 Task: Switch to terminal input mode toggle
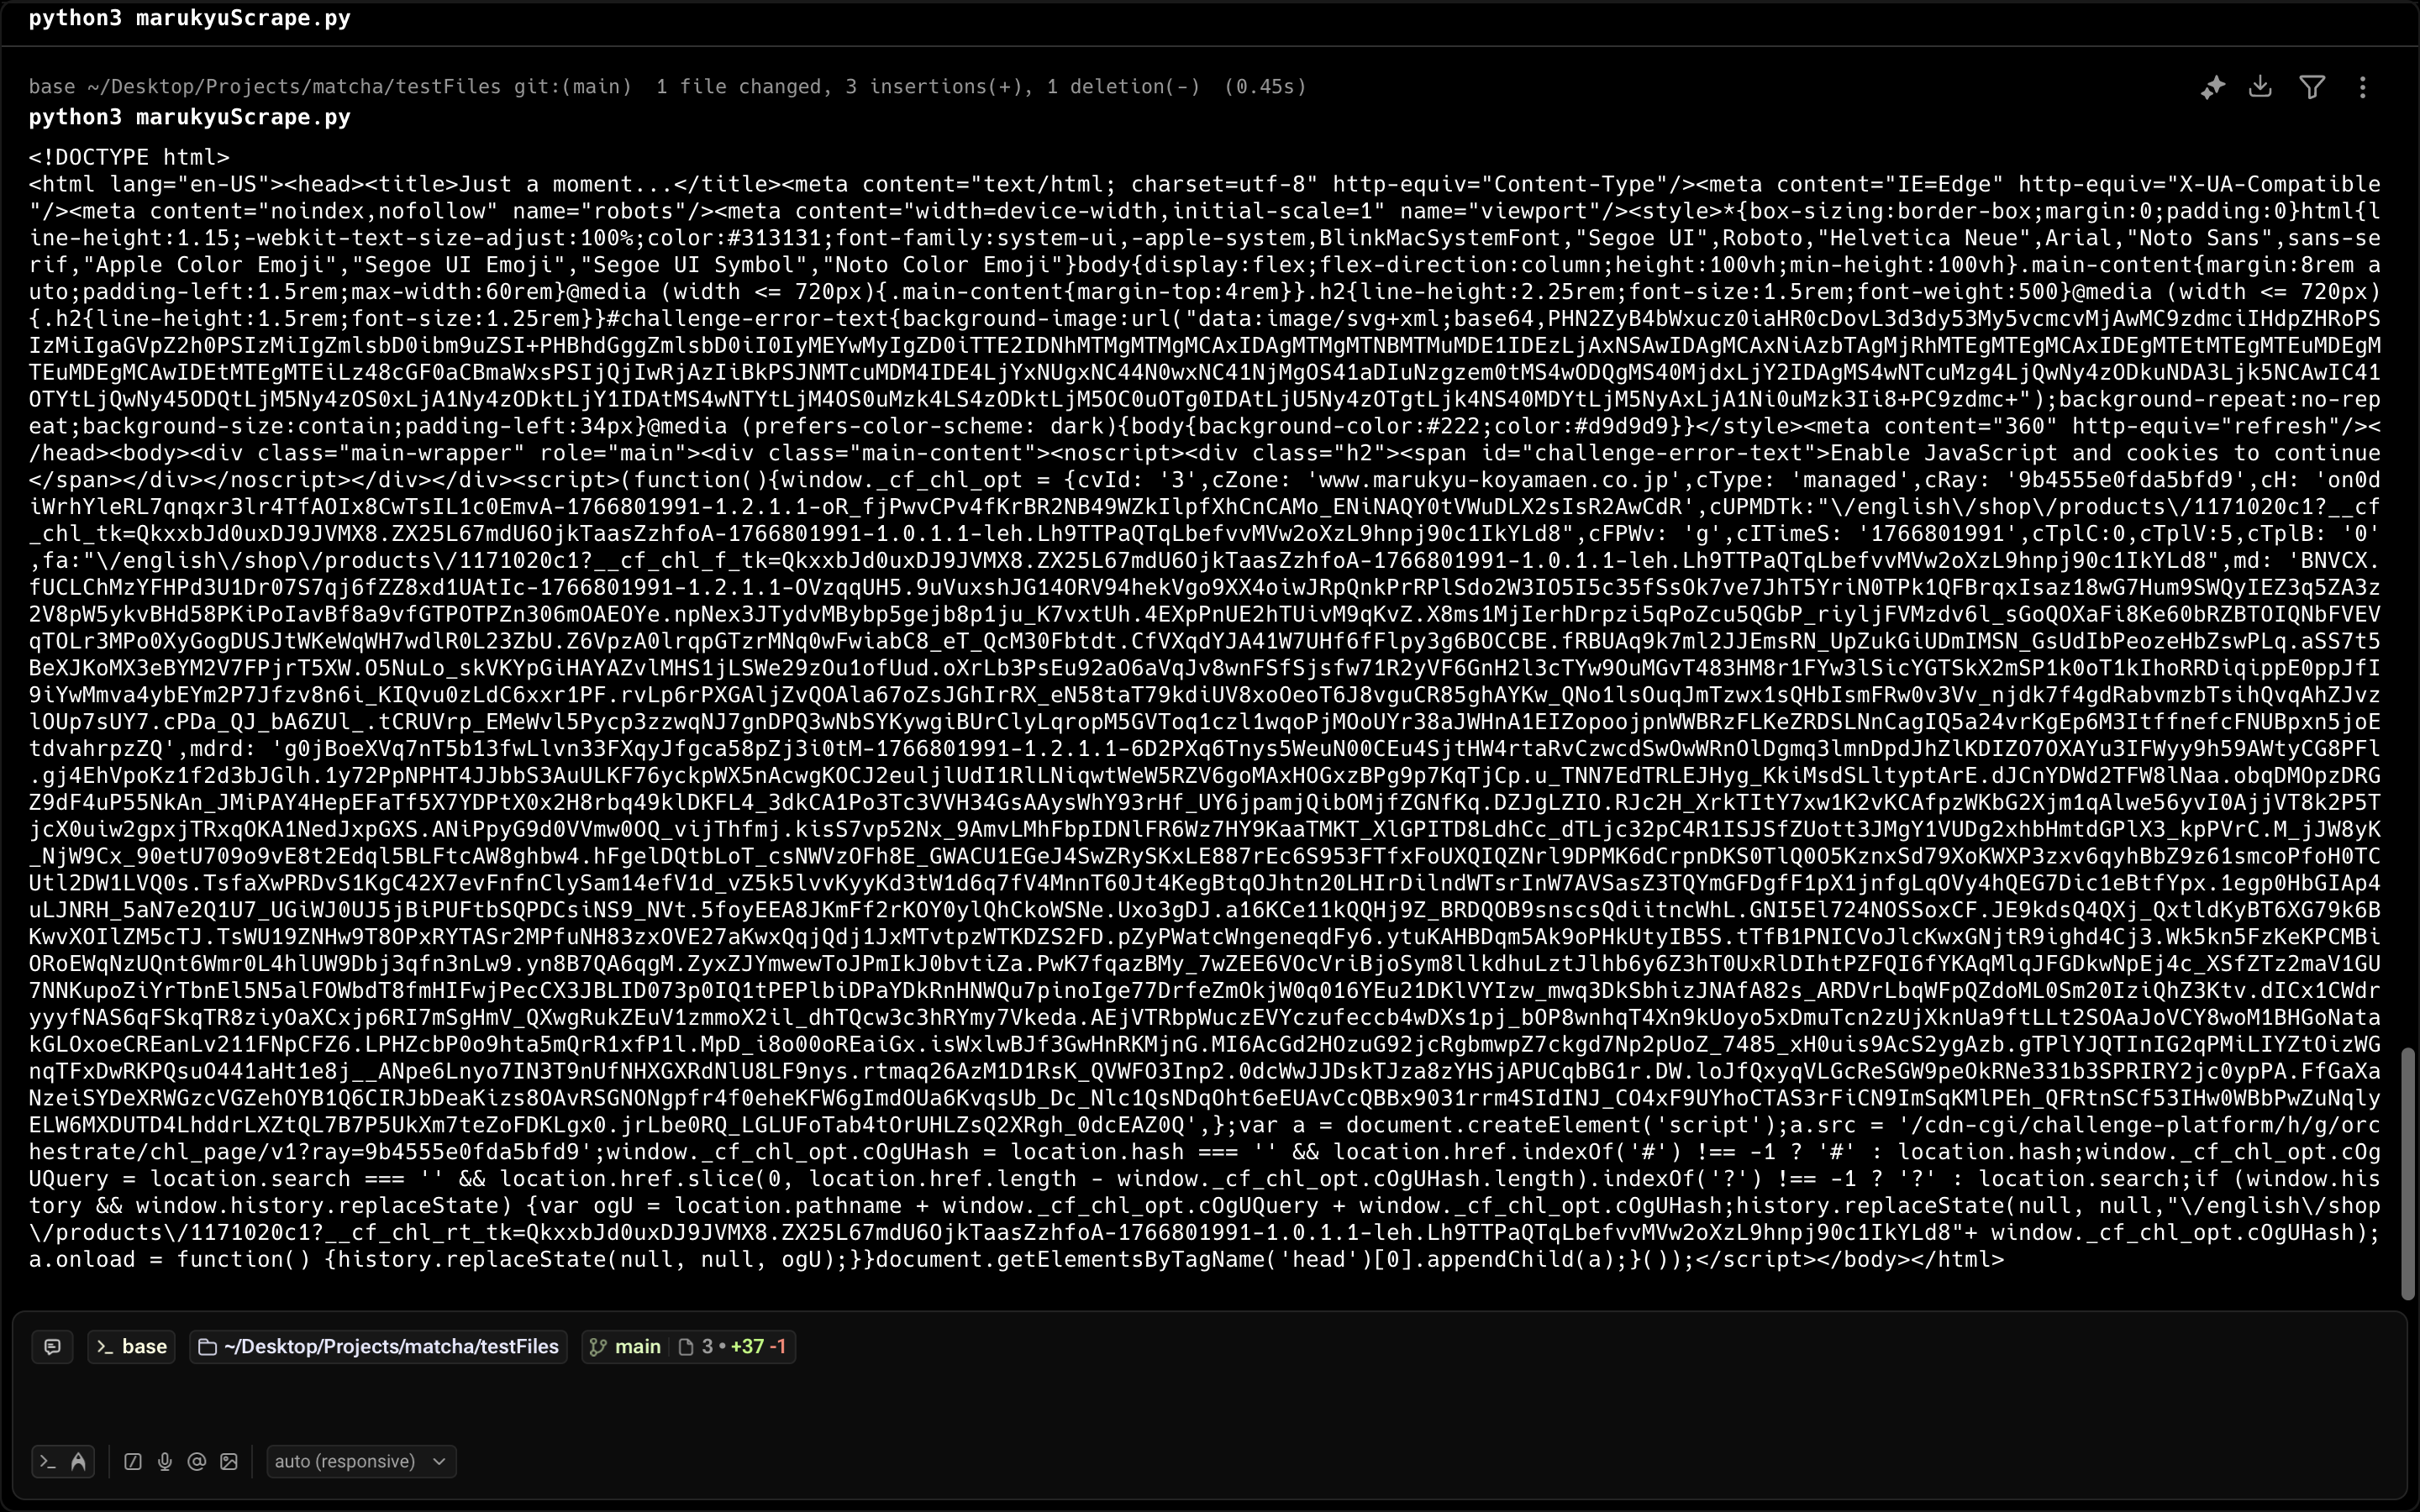[47, 1462]
